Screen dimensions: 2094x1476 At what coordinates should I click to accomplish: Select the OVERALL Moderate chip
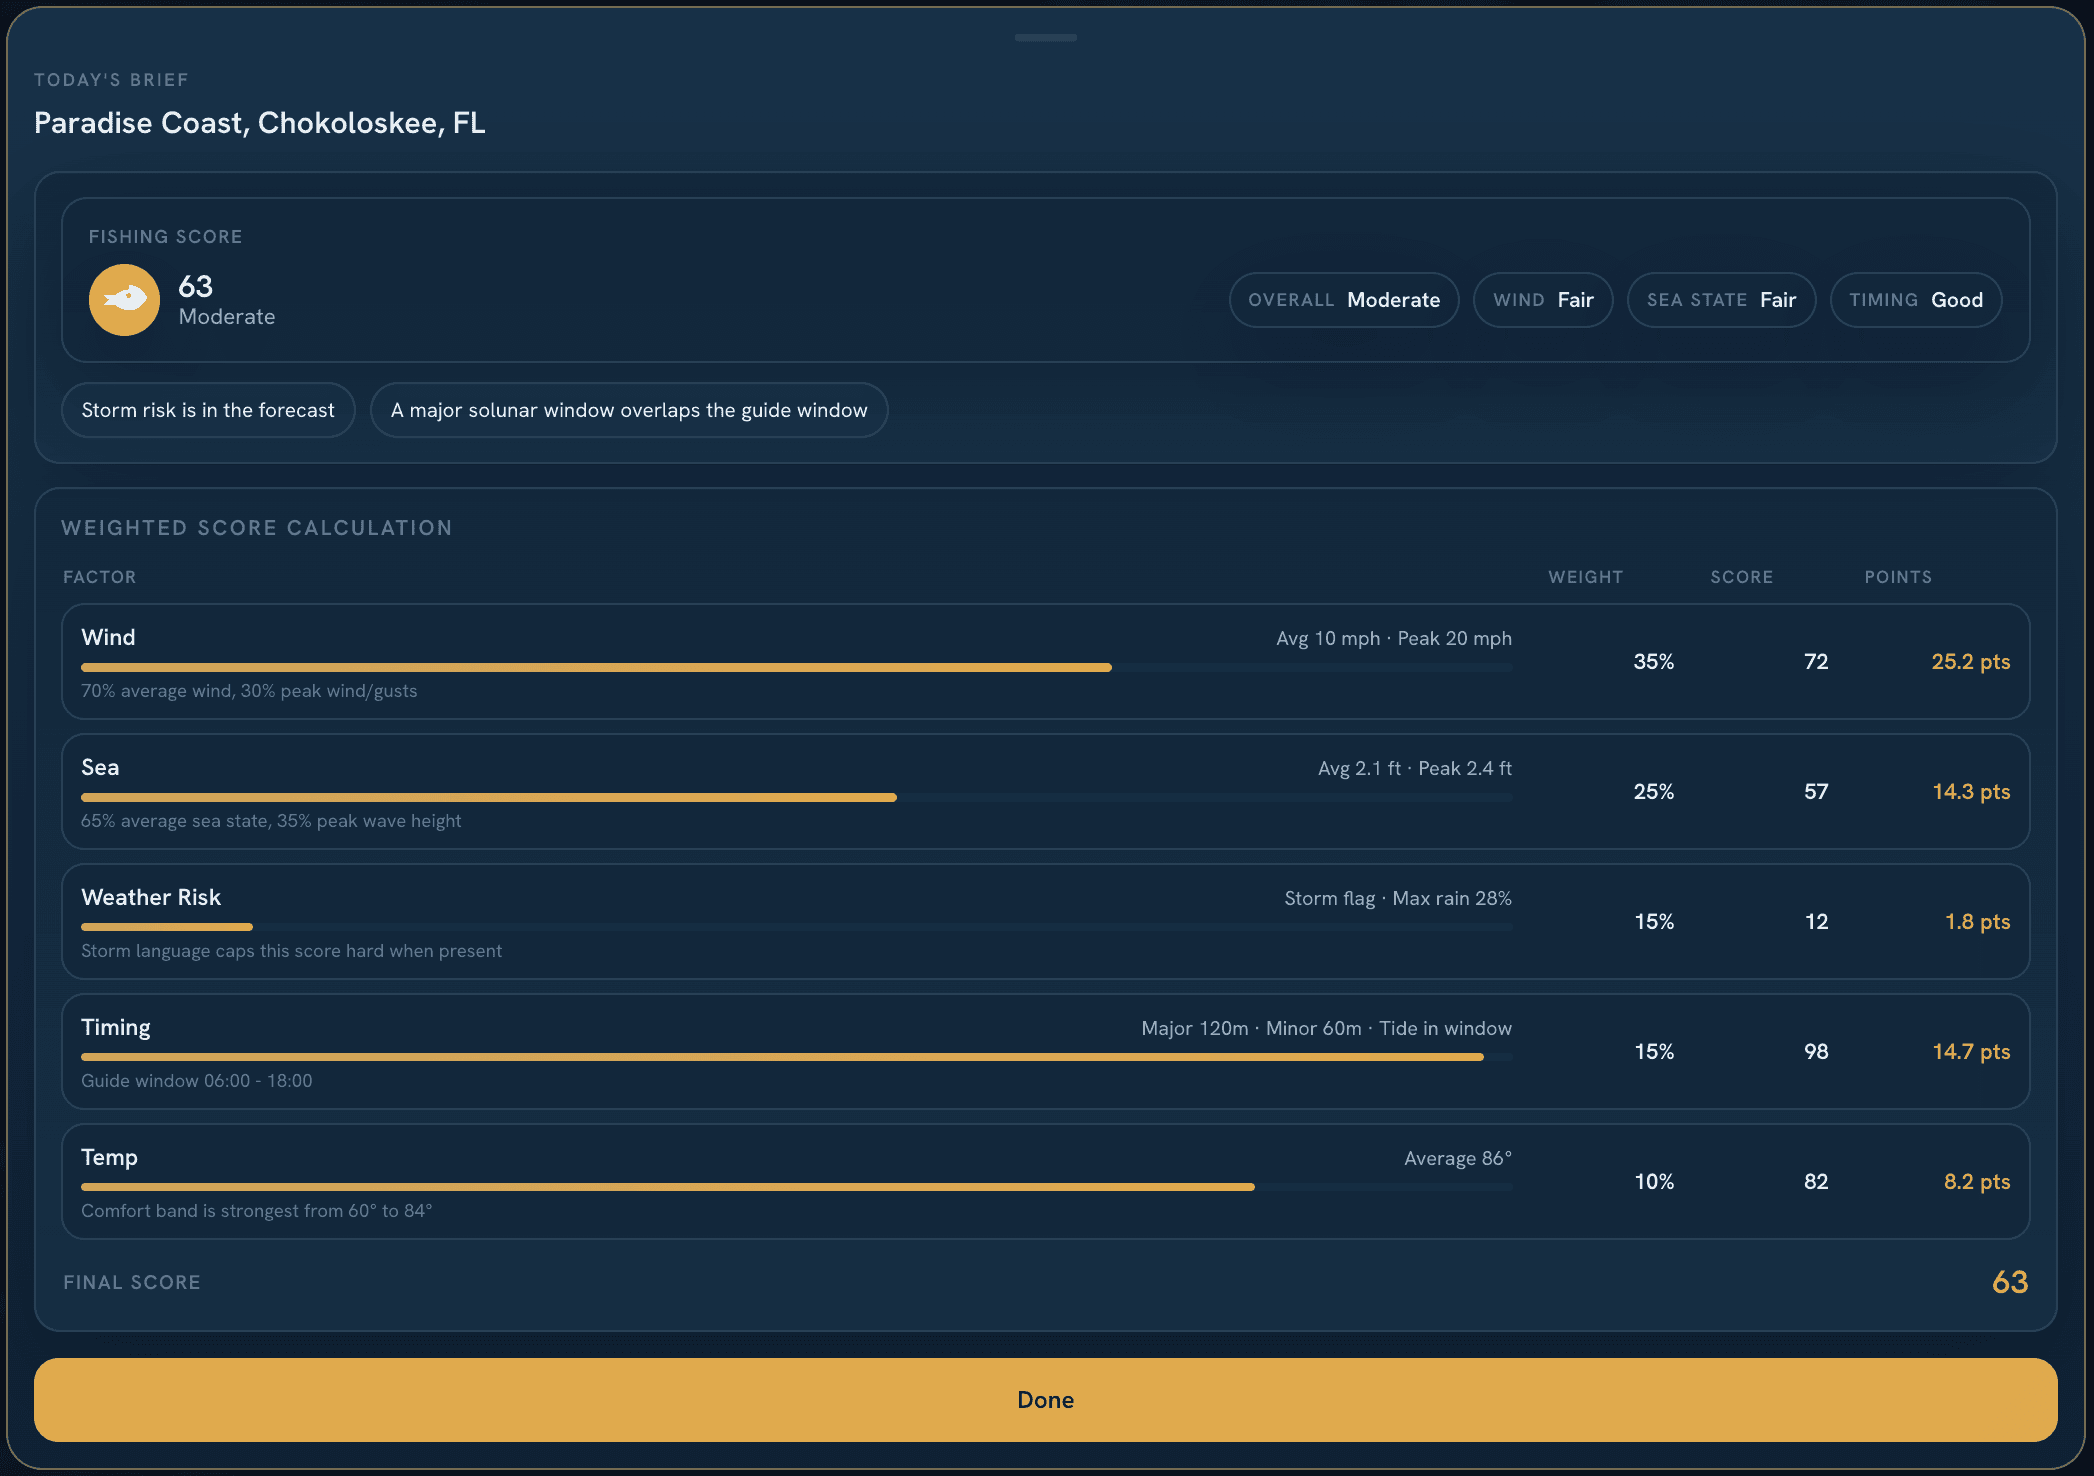pyautogui.click(x=1344, y=300)
